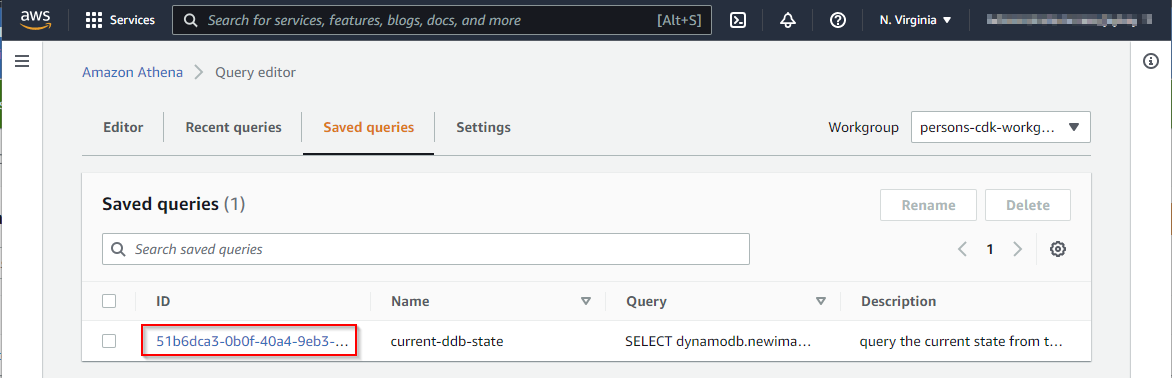Check the current-ddb-state row checkbox

point(109,341)
